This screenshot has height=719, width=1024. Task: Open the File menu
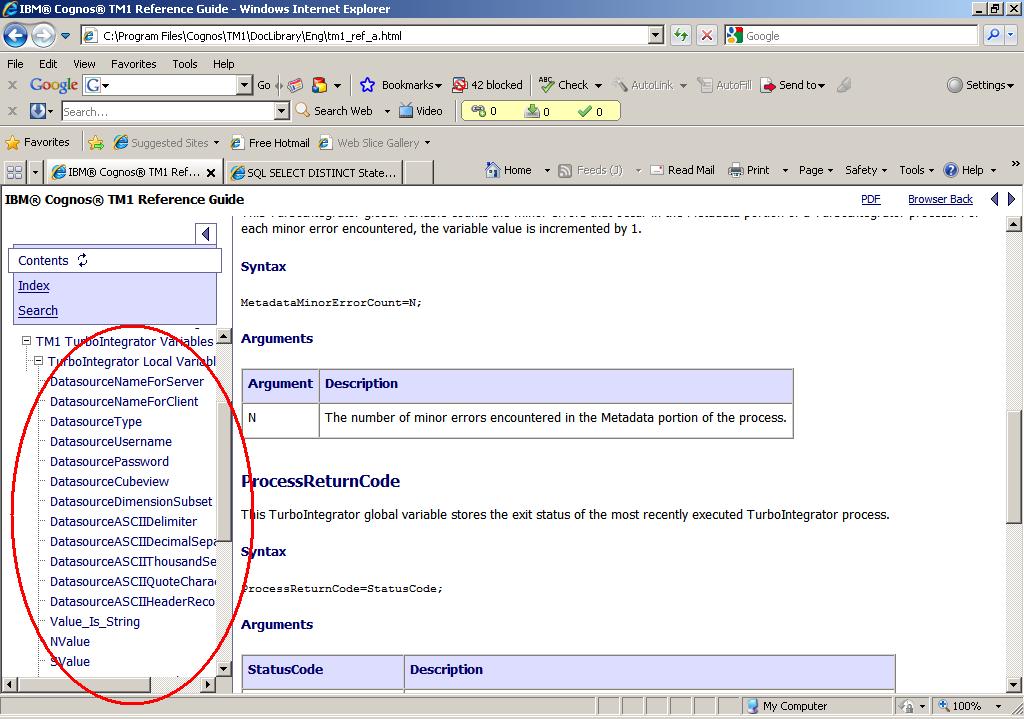pyautogui.click(x=15, y=64)
